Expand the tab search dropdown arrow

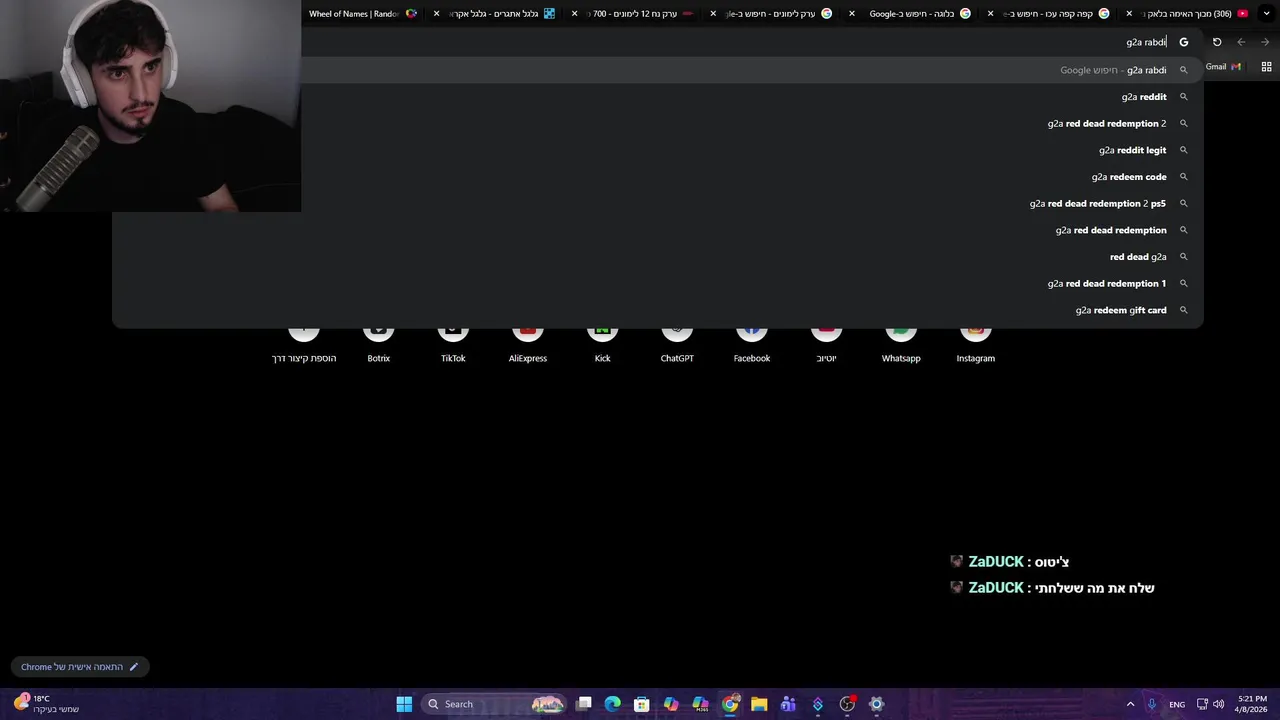coord(1267,14)
